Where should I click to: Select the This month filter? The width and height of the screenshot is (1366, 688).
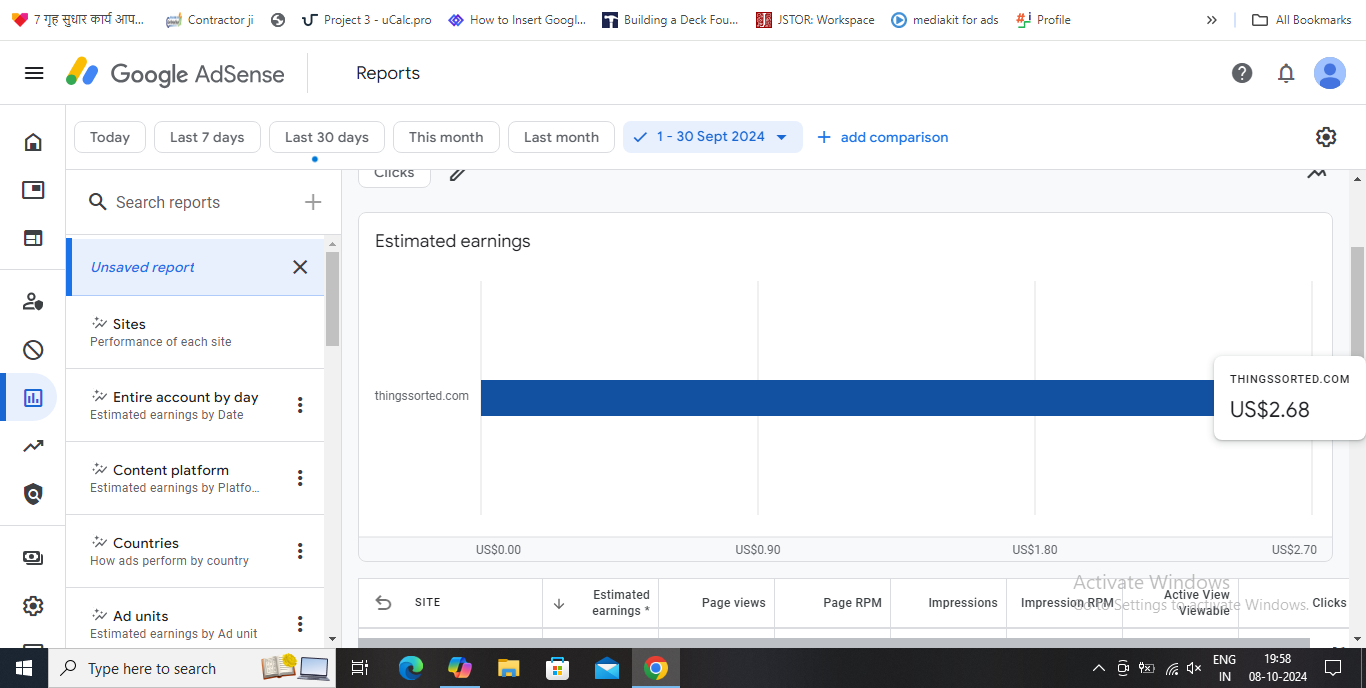click(446, 137)
